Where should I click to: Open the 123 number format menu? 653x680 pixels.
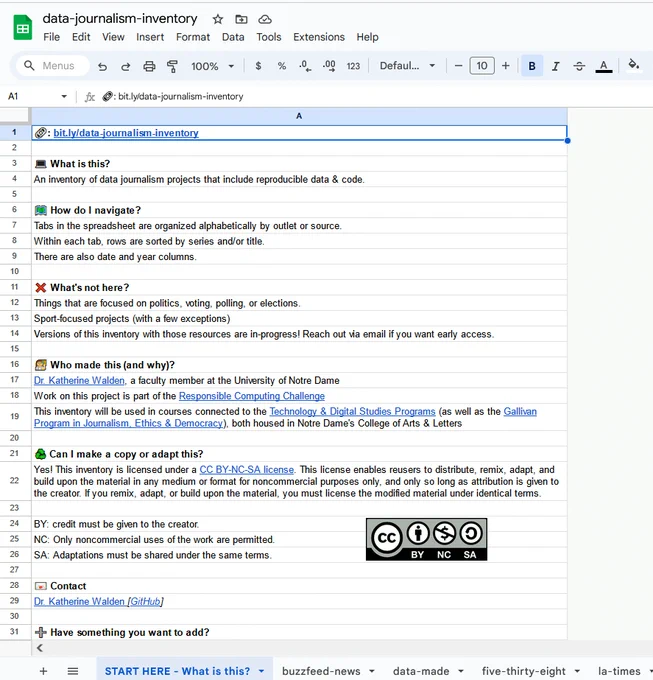353,66
